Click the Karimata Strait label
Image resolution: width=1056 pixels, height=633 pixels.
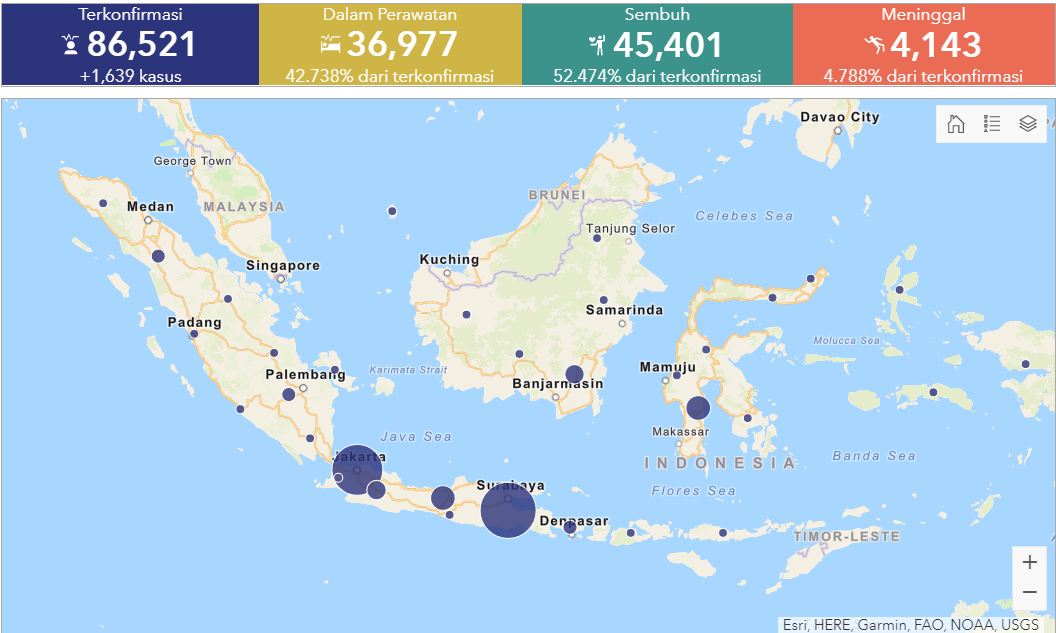408,370
